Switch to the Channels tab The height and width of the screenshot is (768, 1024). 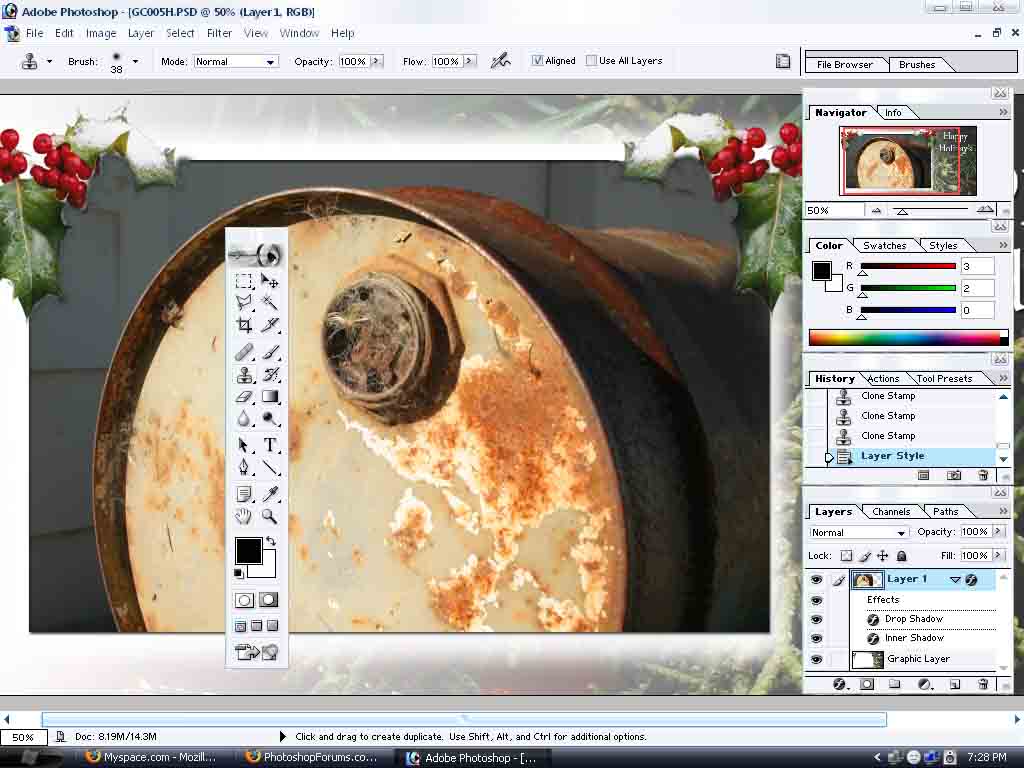(x=891, y=512)
